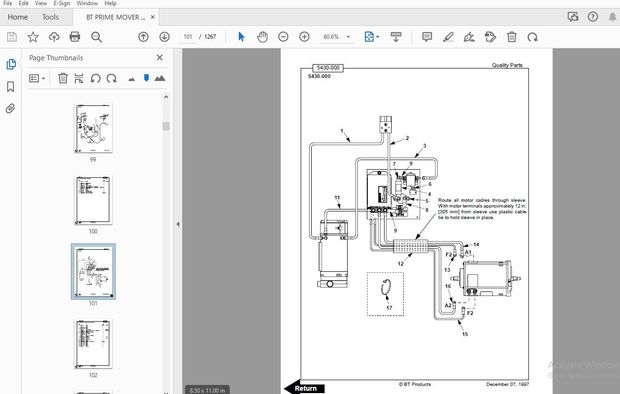Activate the Selection arrow tool
This screenshot has height=394, width=620.
point(241,37)
